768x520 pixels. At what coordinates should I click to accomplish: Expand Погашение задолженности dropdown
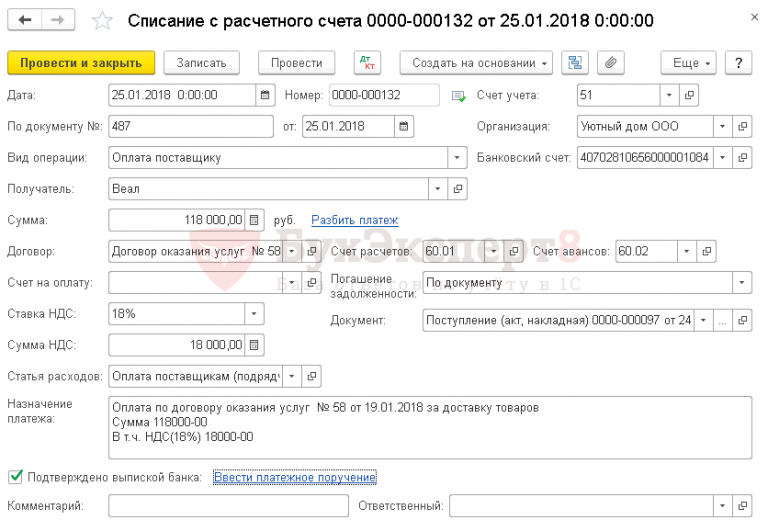point(742,283)
